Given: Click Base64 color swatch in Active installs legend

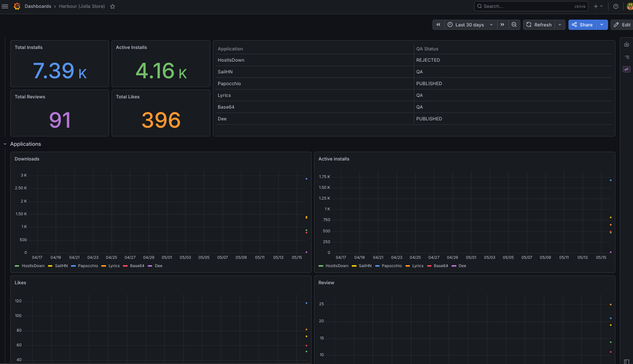Looking at the screenshot, I should click(x=429, y=266).
